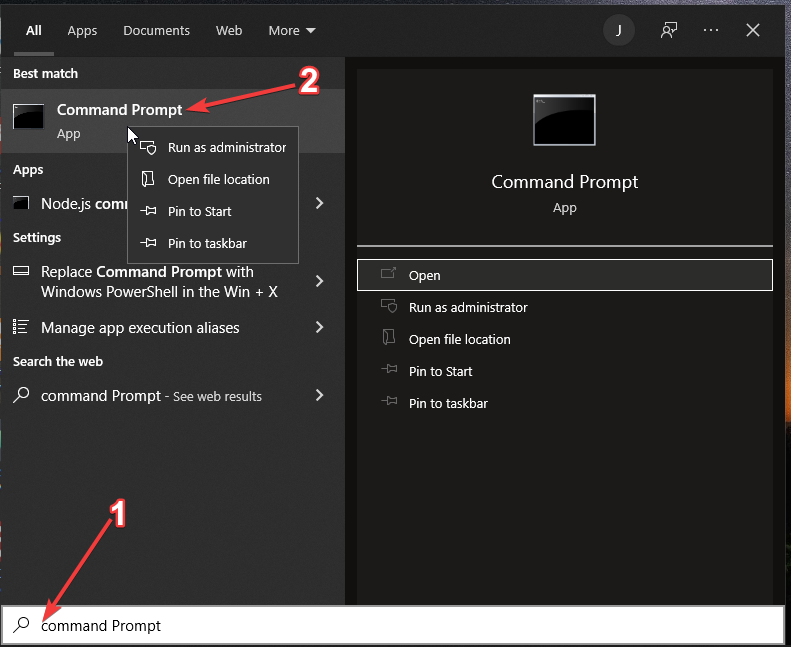
Task: Click the Command Prompt icon in Best match
Action: click(28, 116)
